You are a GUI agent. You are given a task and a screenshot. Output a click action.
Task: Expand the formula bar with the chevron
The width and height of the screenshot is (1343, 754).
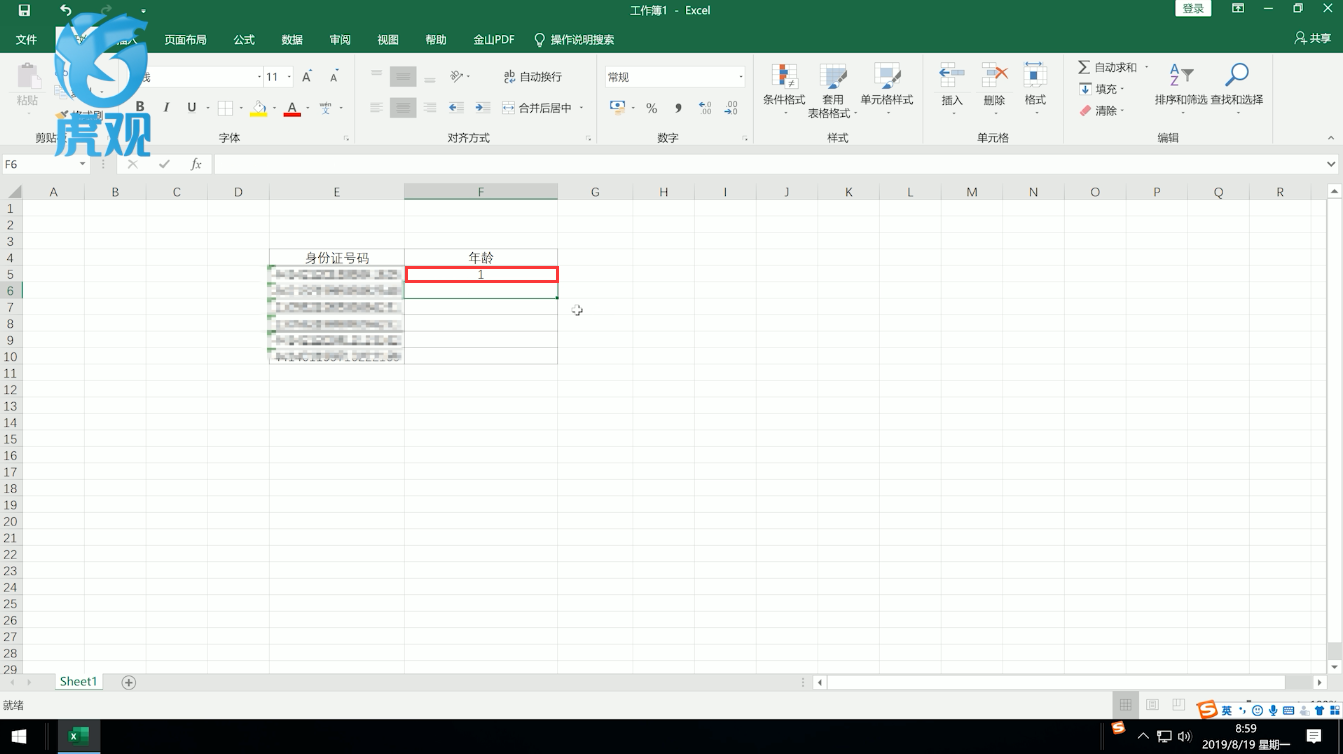point(1331,164)
